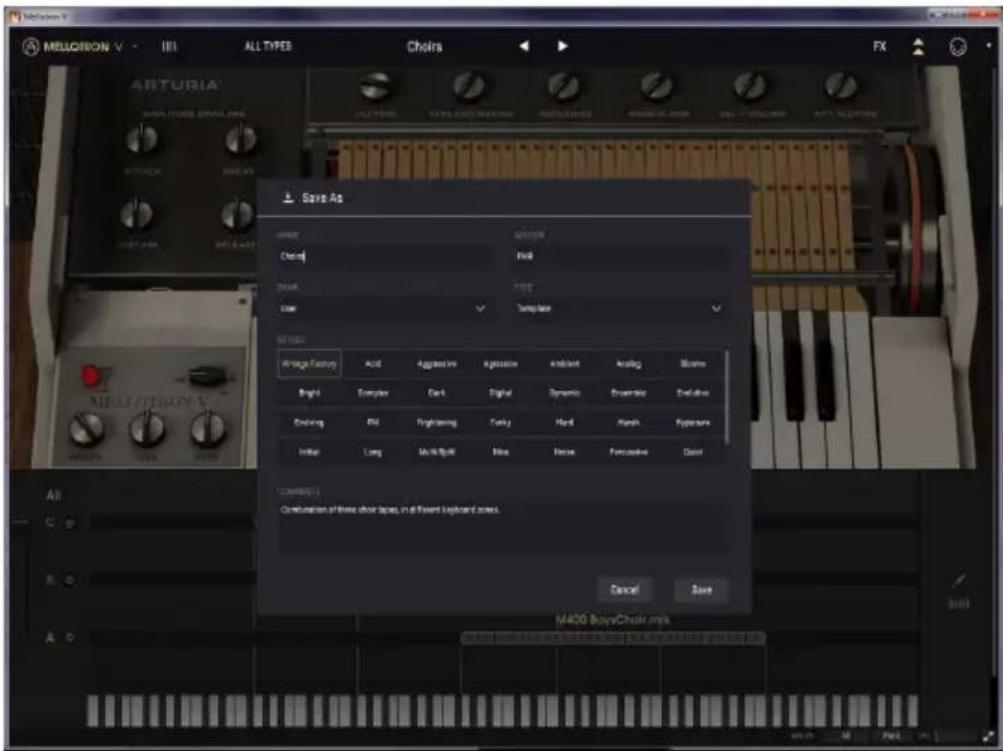Open the small arrow menu beside MIDI icon
Viewport: 1003px width, 751px height.
[989, 46]
